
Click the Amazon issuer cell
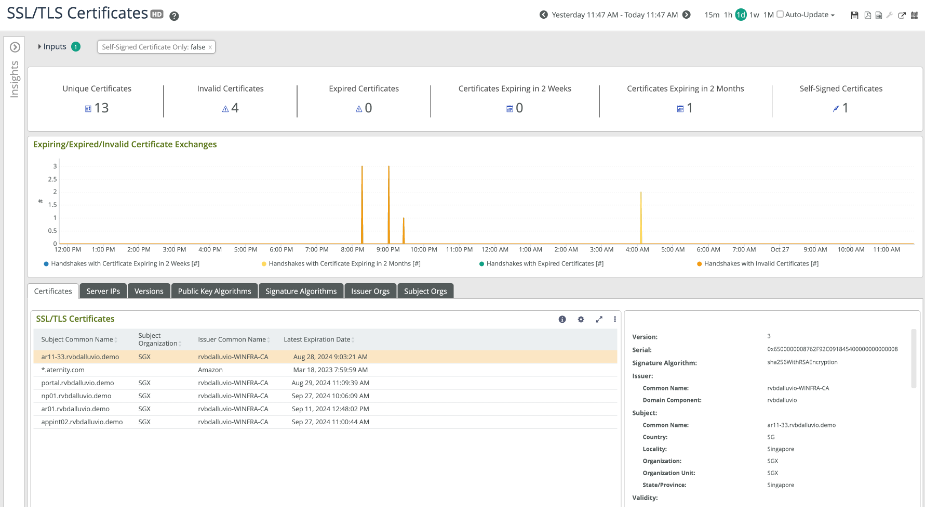point(210,370)
